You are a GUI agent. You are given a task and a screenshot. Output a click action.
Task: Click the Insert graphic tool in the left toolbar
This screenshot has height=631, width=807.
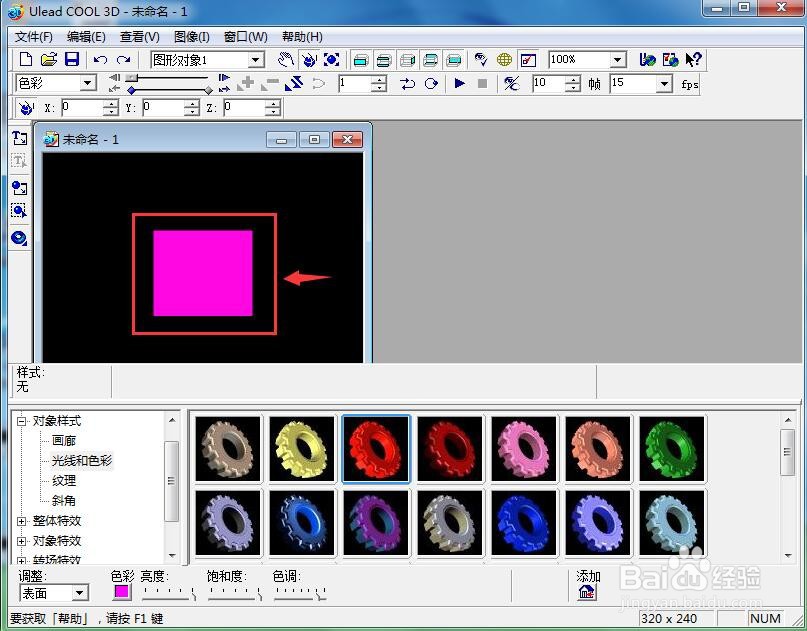point(20,188)
